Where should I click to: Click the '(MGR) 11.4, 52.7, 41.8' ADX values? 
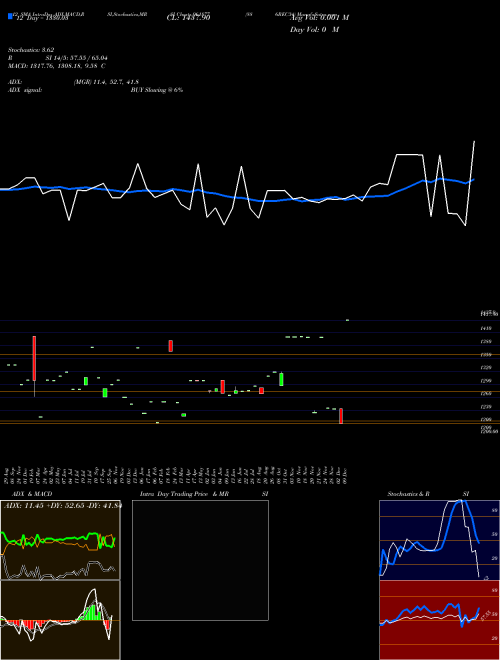(106, 82)
